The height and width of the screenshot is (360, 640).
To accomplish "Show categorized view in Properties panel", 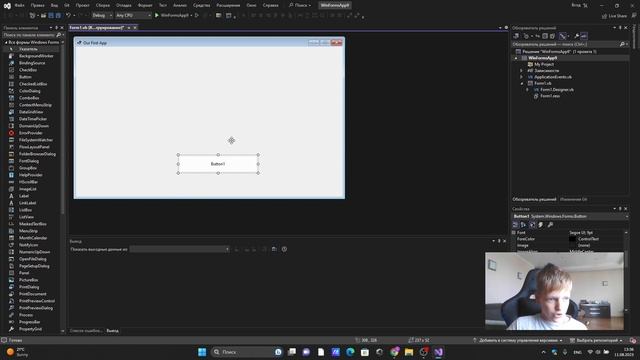I will click(515, 225).
